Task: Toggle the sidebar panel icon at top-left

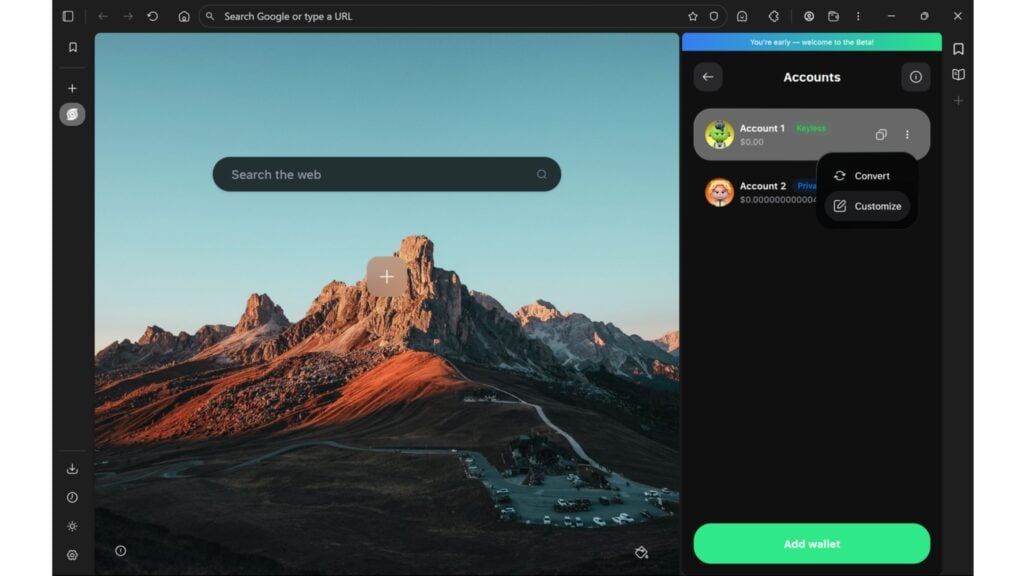Action: [68, 16]
